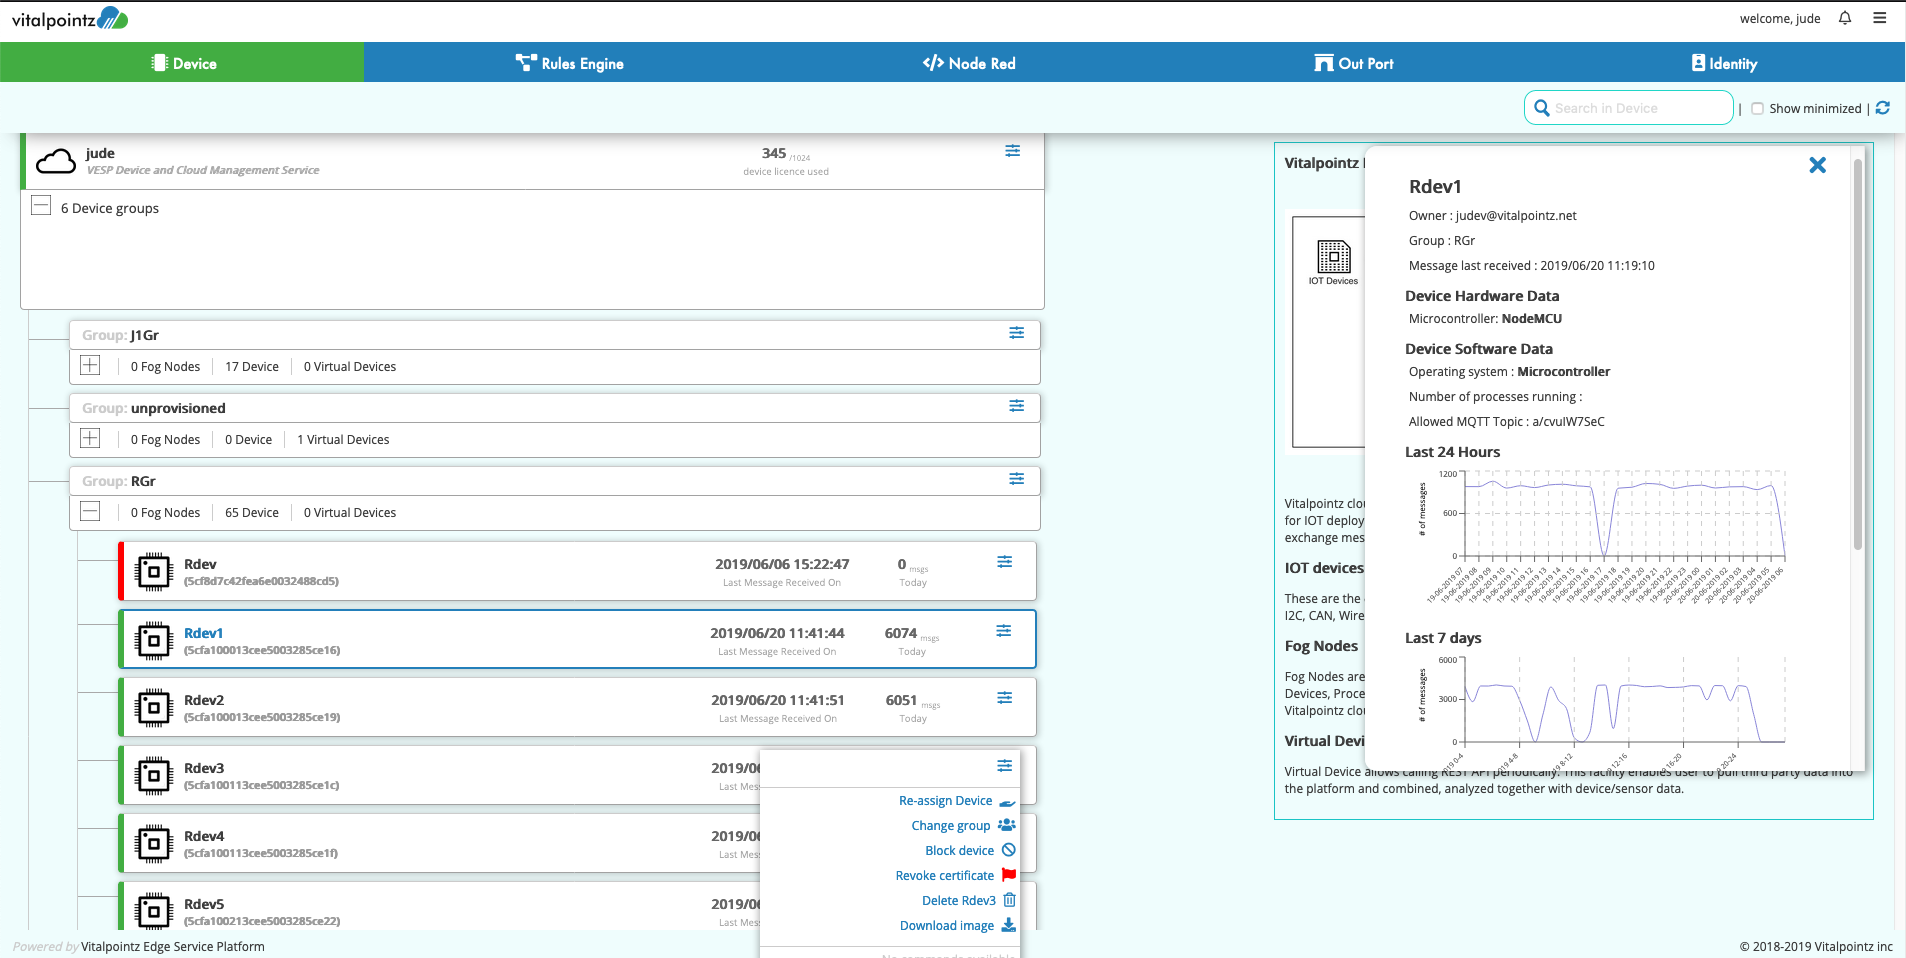
Task: Click the welcome, jude user label
Action: [x=1780, y=19]
